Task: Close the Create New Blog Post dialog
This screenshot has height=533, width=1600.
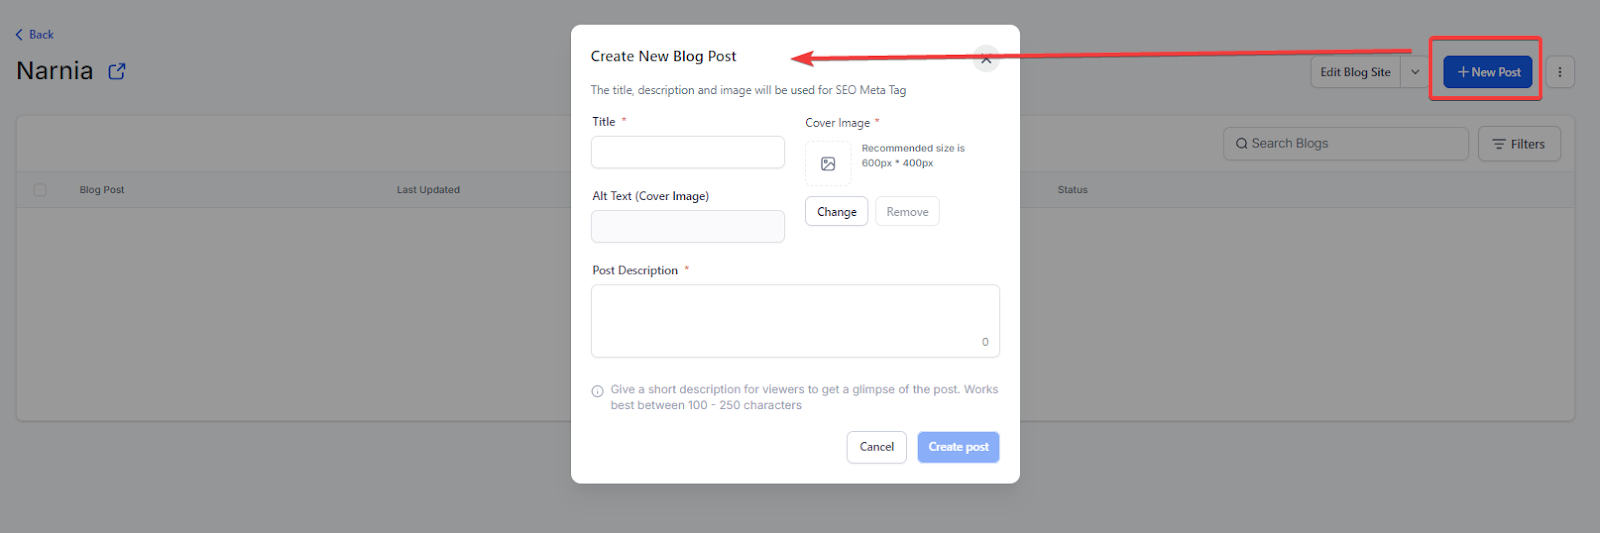Action: [x=986, y=59]
